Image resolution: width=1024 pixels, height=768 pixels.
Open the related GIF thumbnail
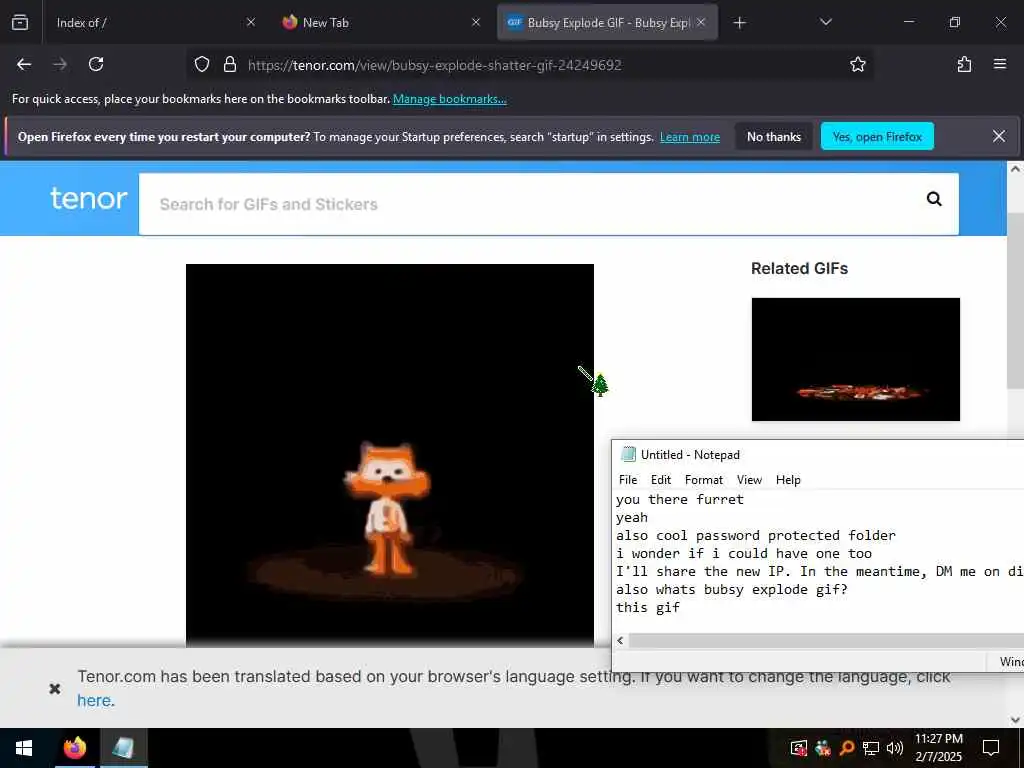click(856, 359)
